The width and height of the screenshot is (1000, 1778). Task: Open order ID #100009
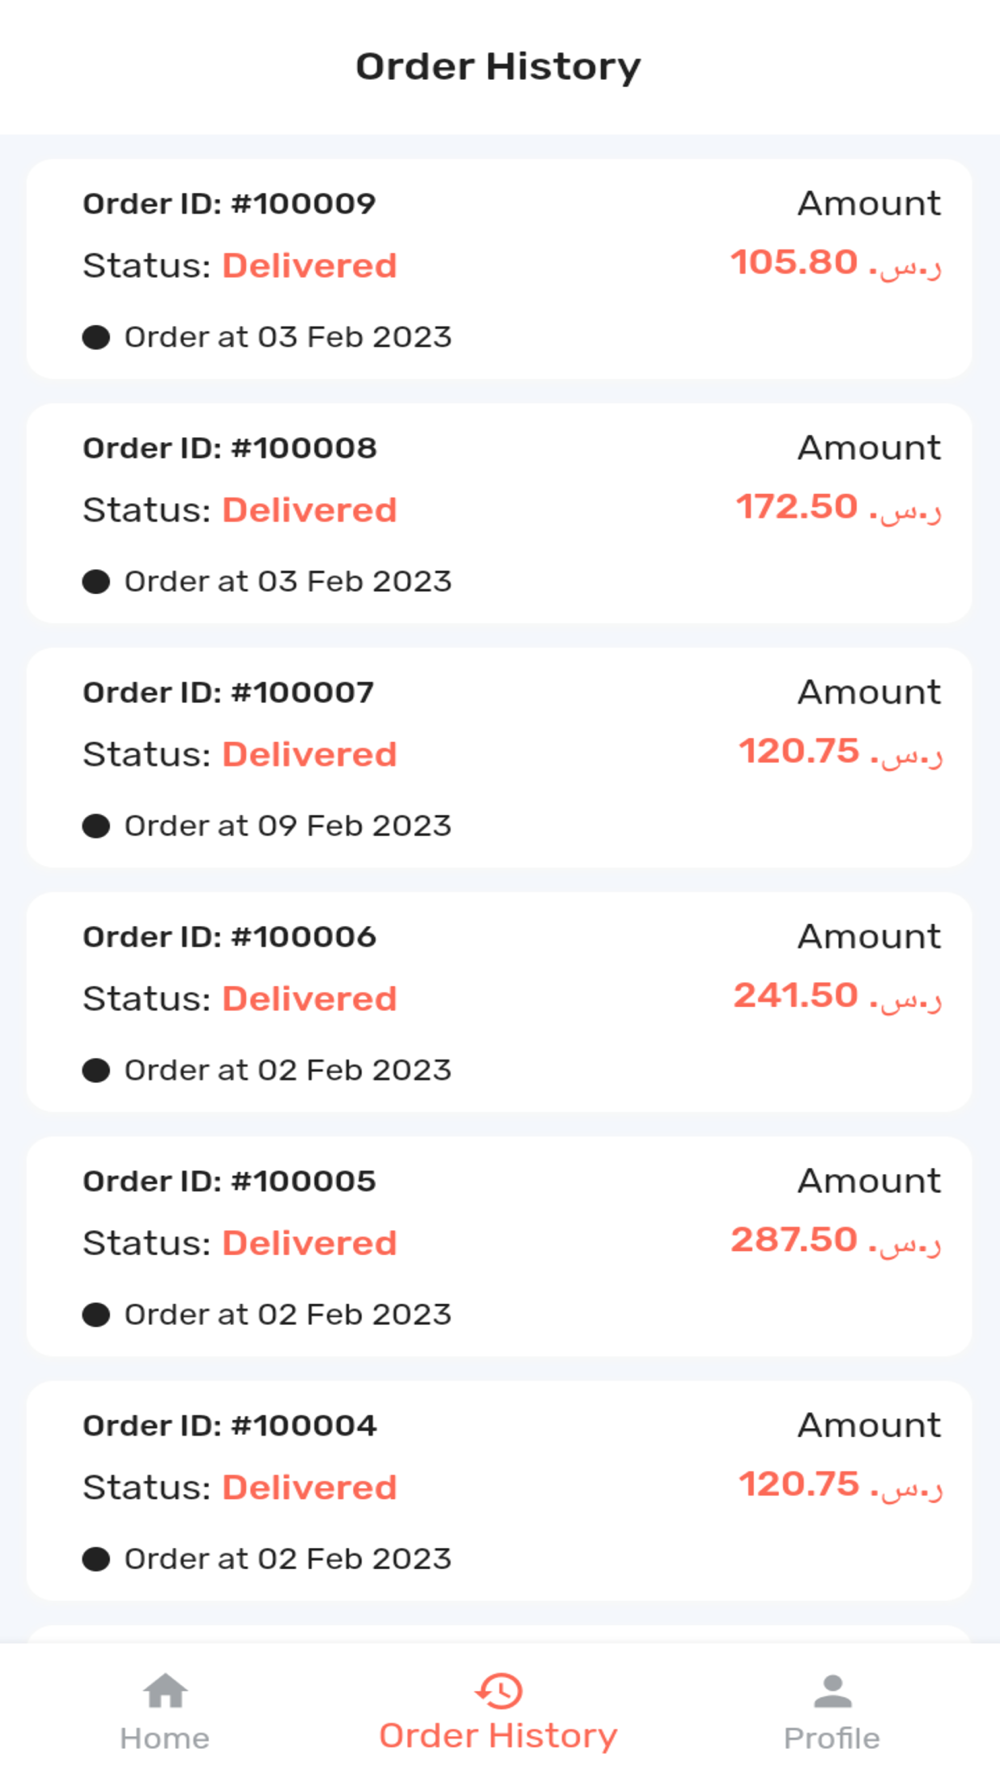point(229,204)
